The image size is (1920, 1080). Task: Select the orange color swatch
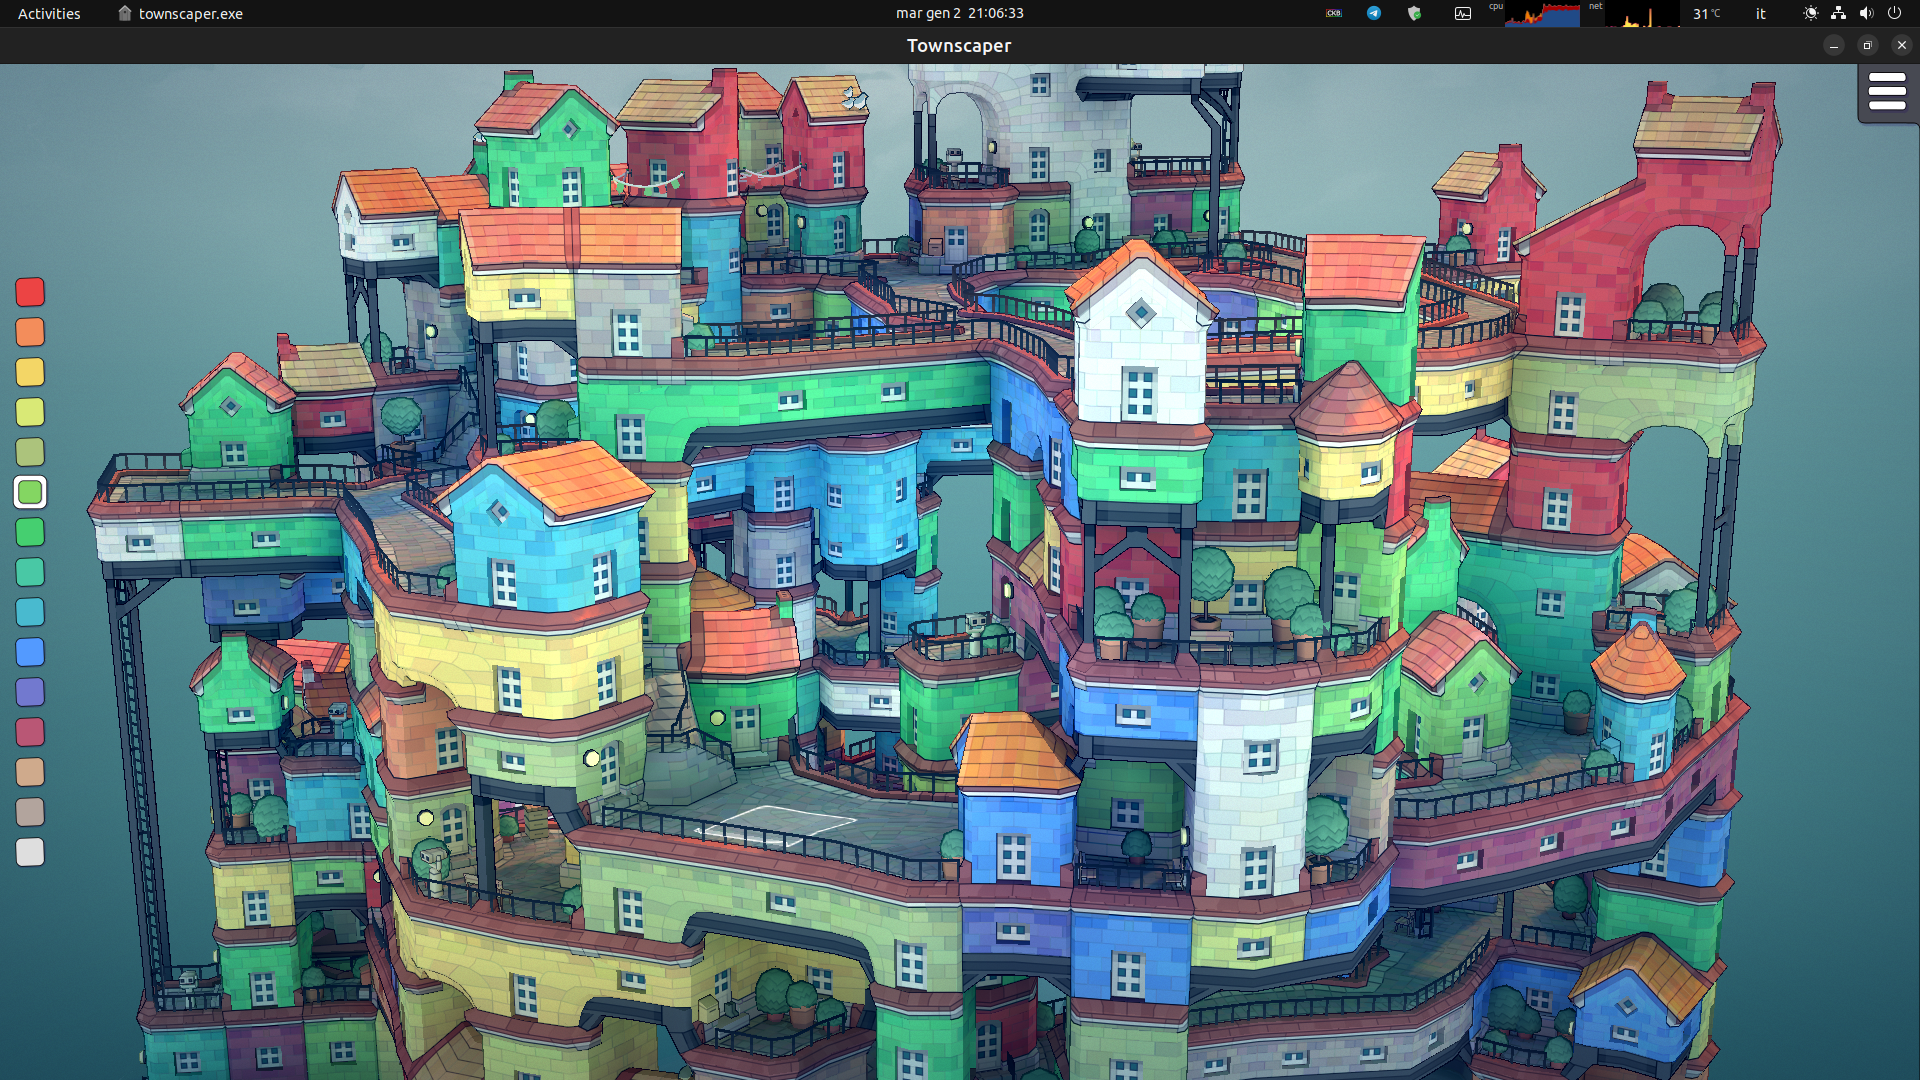coord(30,332)
